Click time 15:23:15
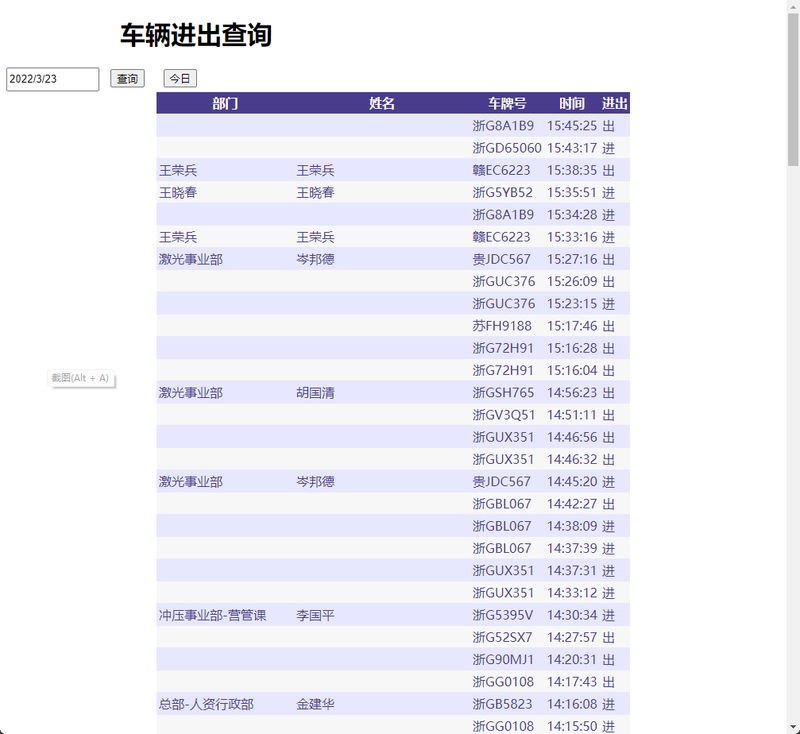The image size is (800, 734). pos(572,303)
